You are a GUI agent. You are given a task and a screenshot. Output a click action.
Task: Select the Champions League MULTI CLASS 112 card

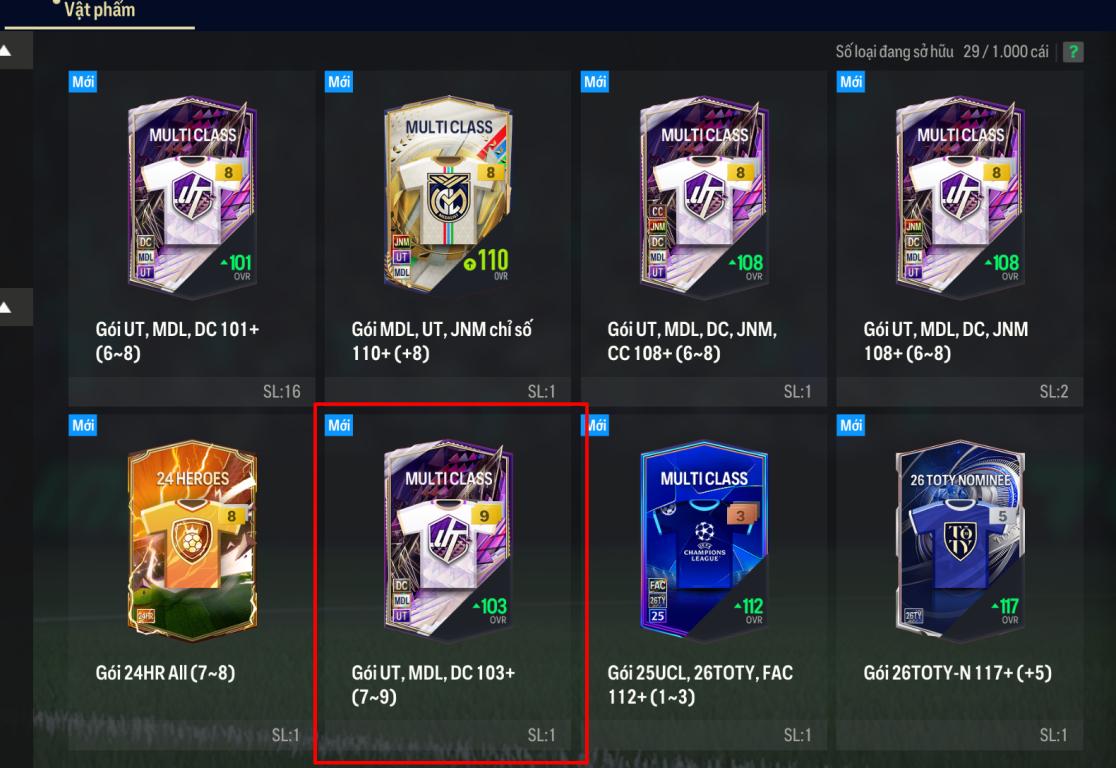pyautogui.click(x=704, y=540)
